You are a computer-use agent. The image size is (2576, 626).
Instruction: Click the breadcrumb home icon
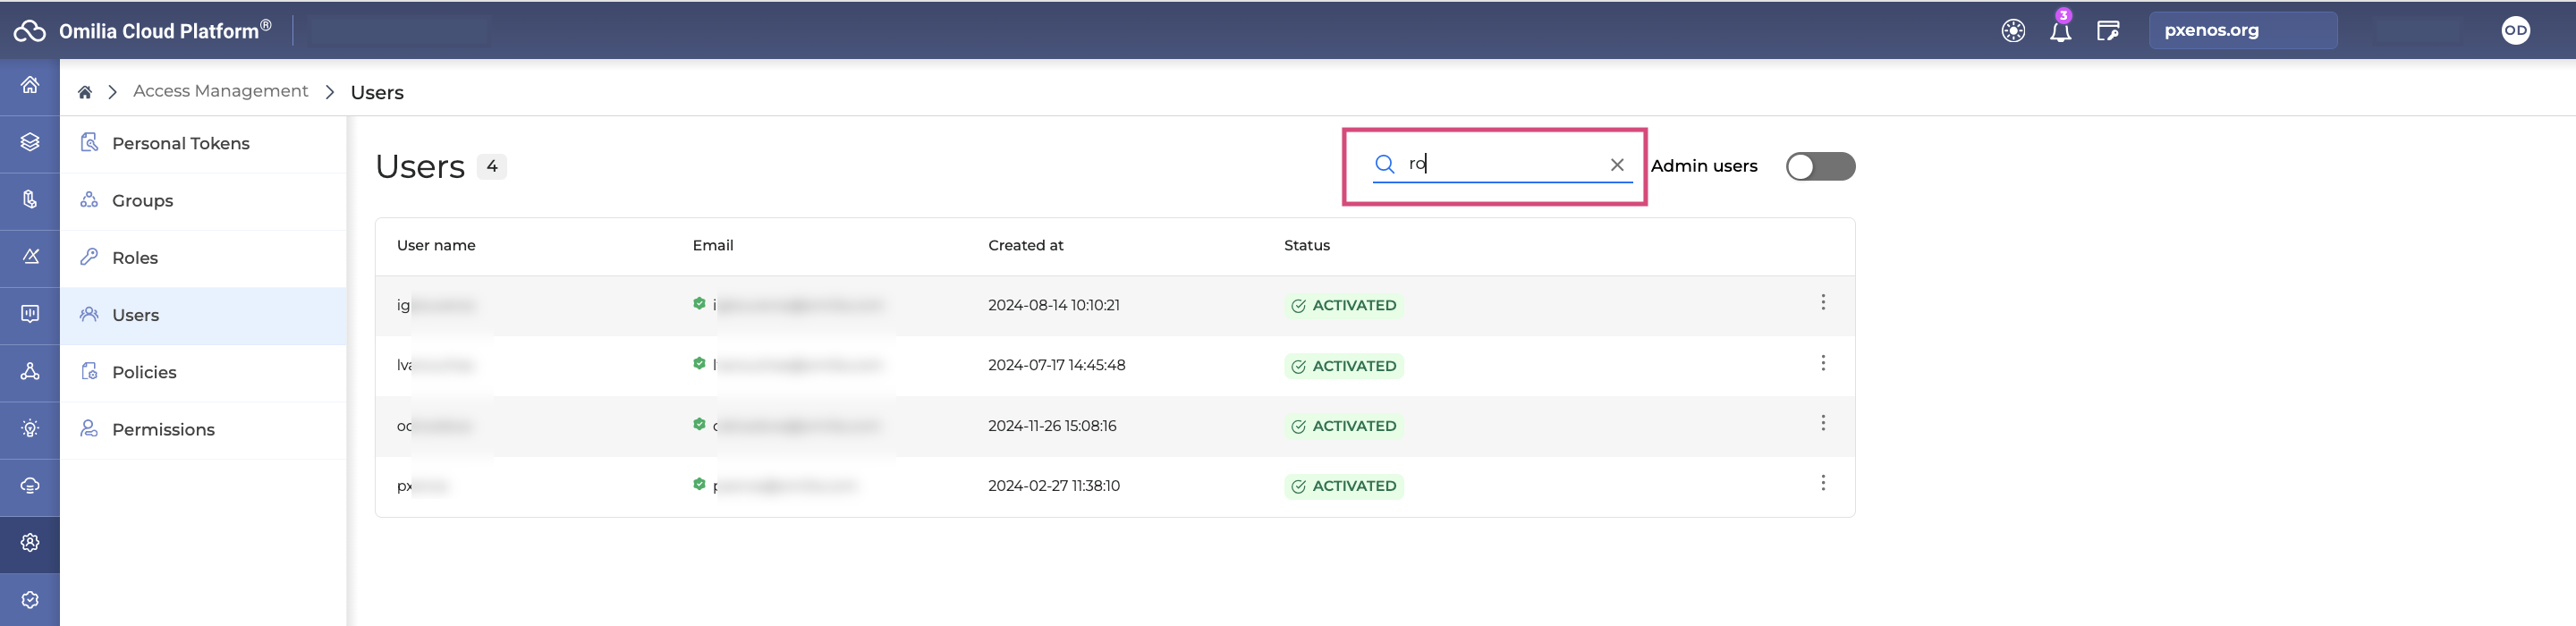(85, 93)
